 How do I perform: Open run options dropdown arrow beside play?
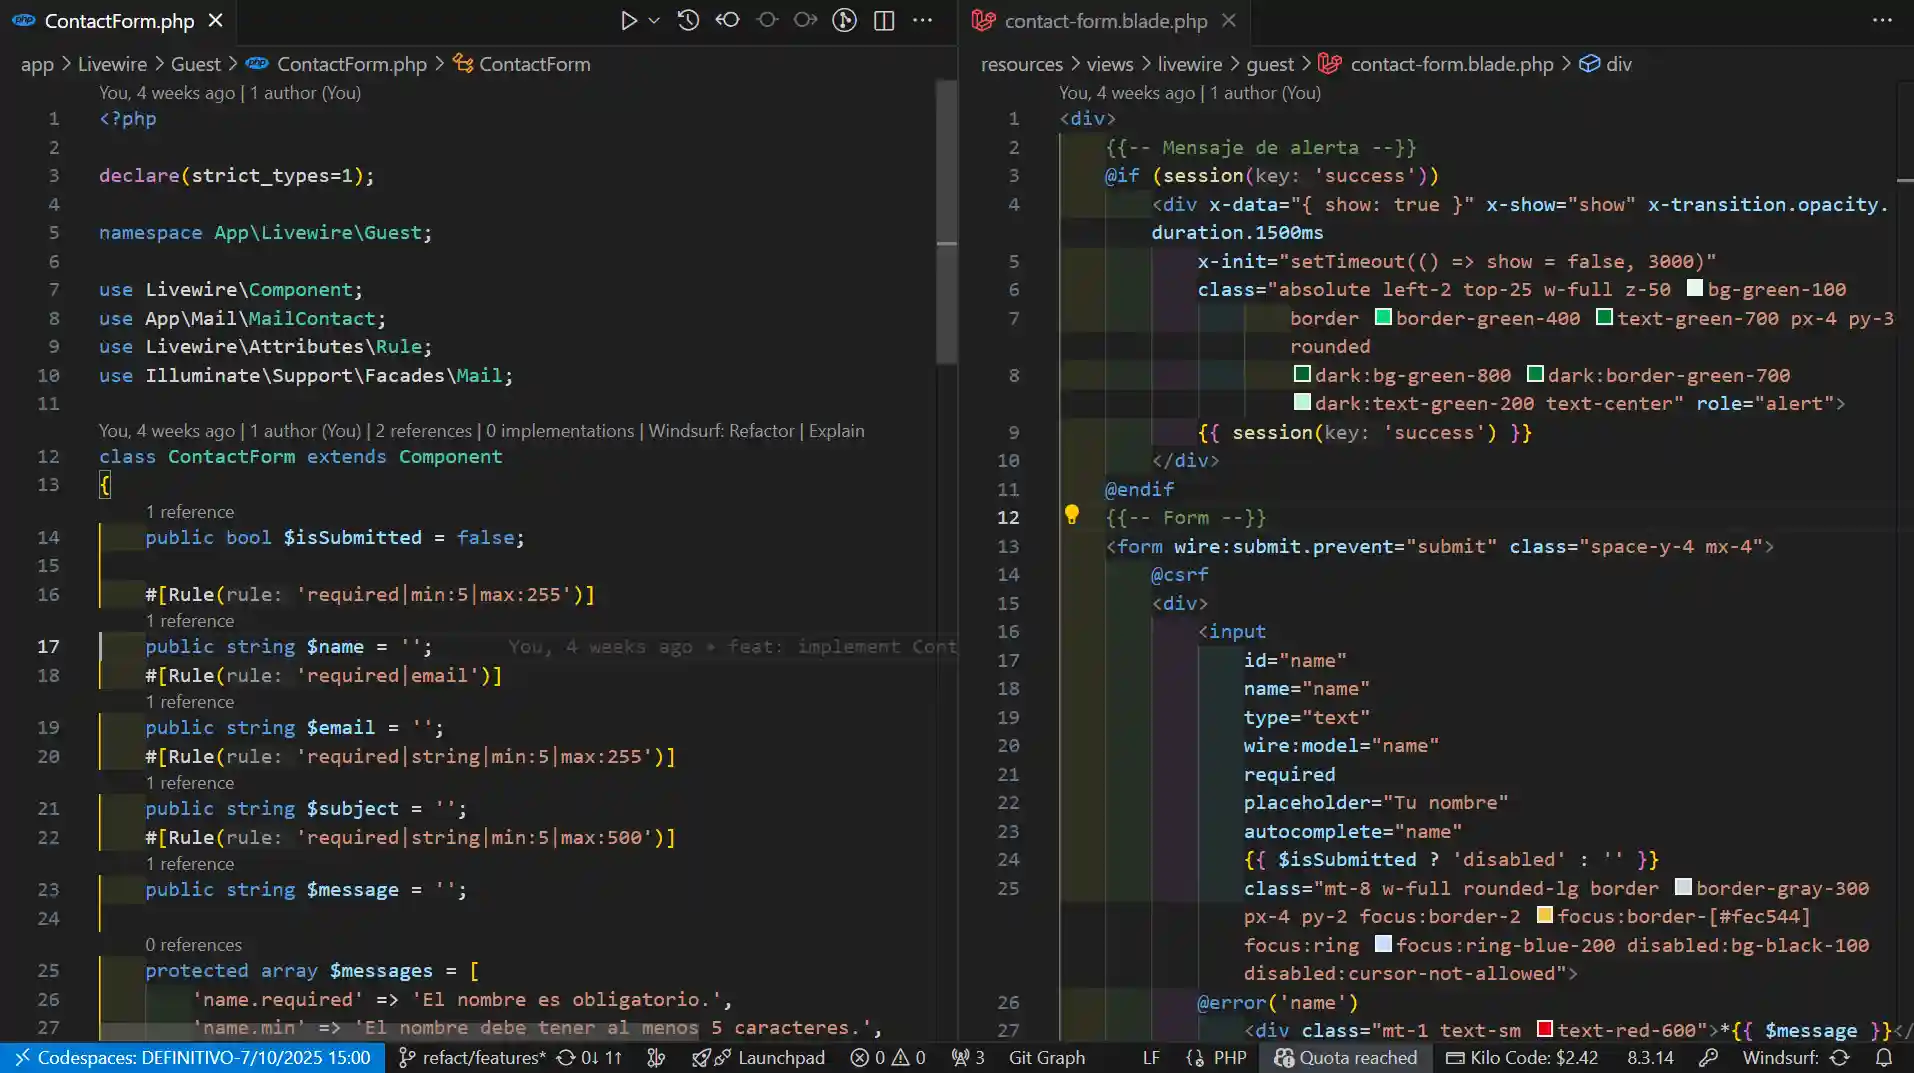tap(654, 20)
